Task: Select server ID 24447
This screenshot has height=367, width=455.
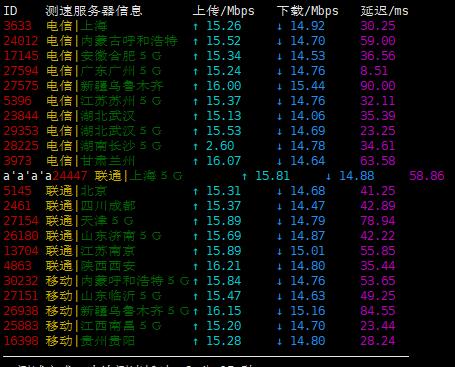Action: pos(70,176)
